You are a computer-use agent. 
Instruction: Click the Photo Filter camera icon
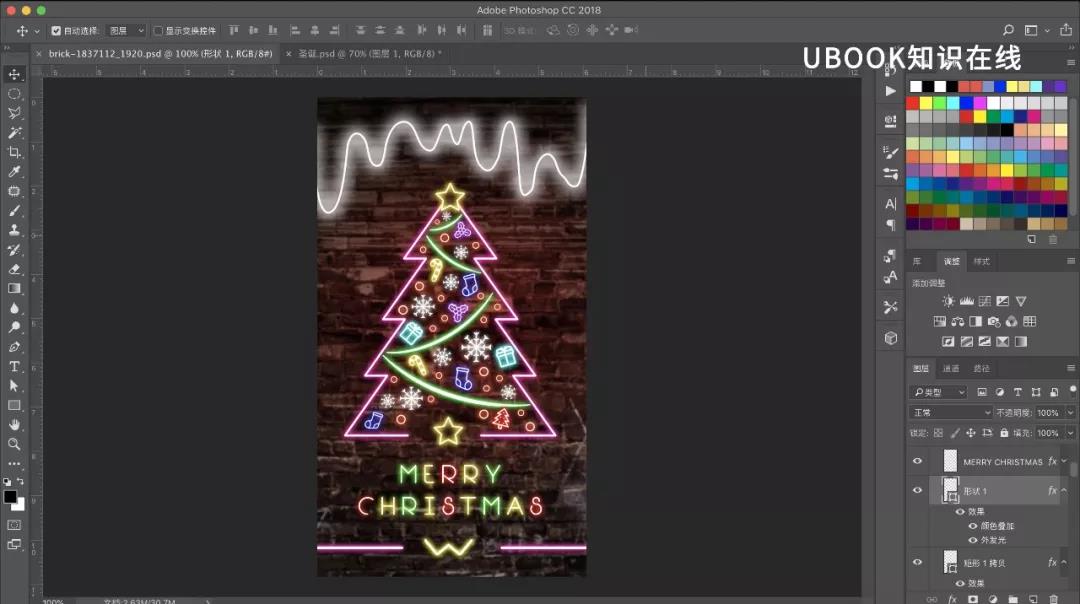[994, 321]
